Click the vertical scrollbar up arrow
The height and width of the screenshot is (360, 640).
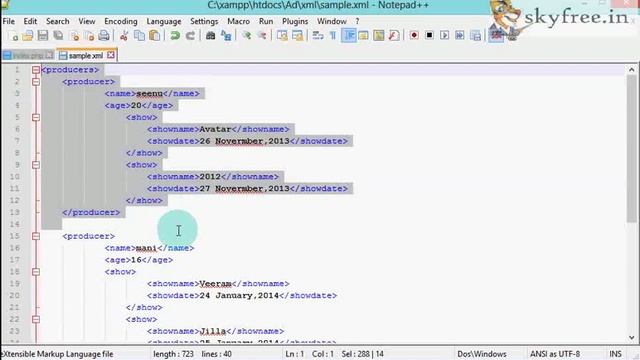632,70
